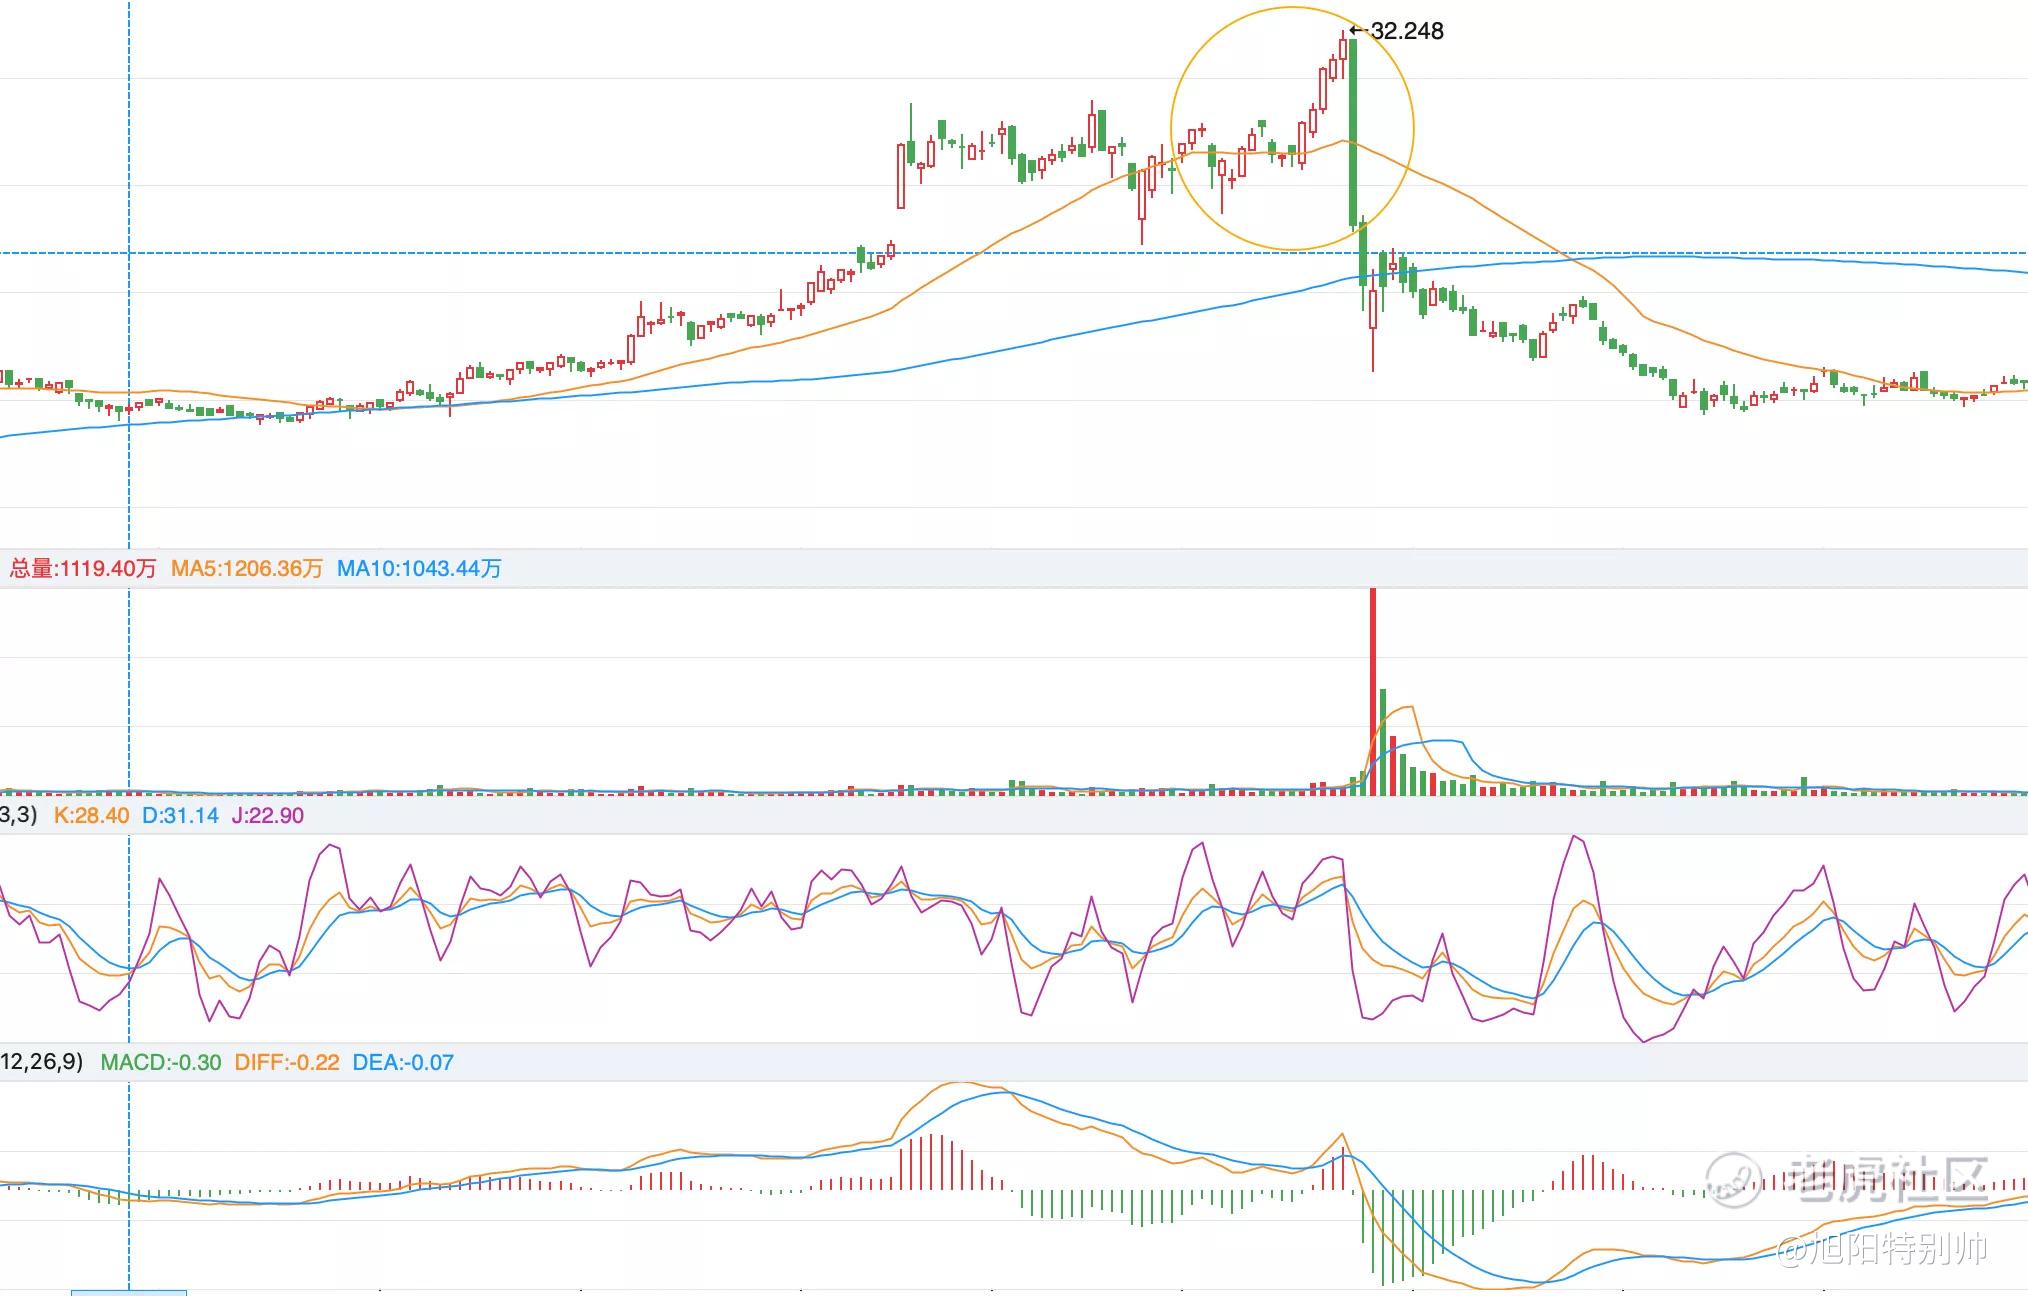The image size is (2028, 1296).
Task: Click the J:22.90 KDJ value
Action: tap(267, 816)
